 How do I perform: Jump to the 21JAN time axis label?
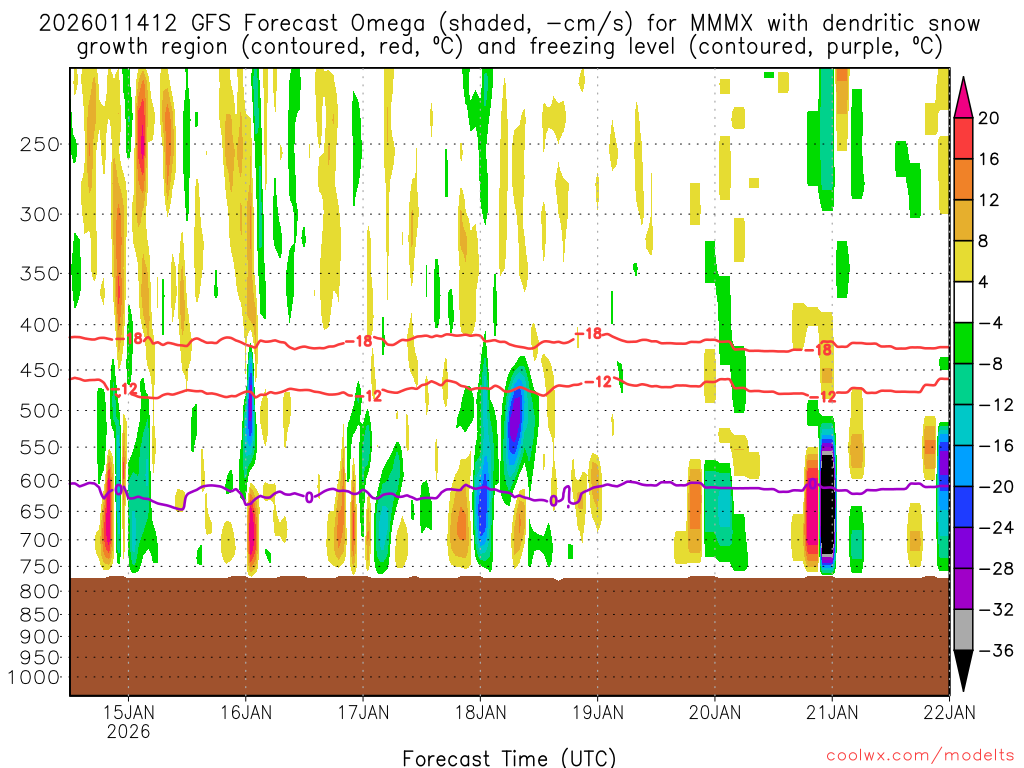832,712
